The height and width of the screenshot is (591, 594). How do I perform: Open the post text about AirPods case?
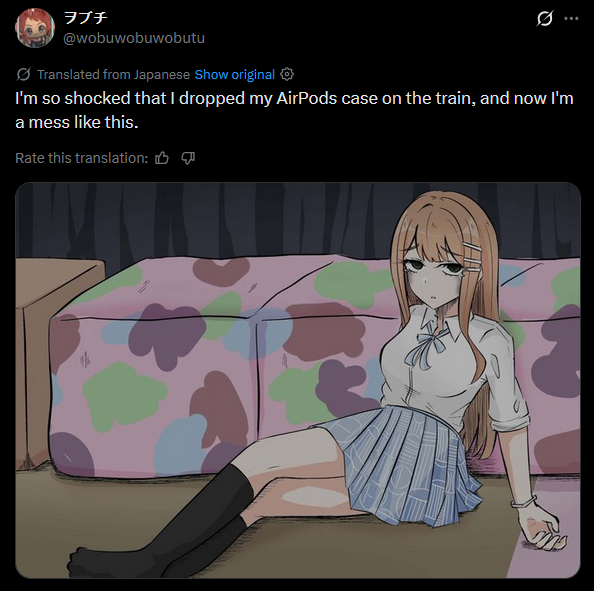(294, 110)
